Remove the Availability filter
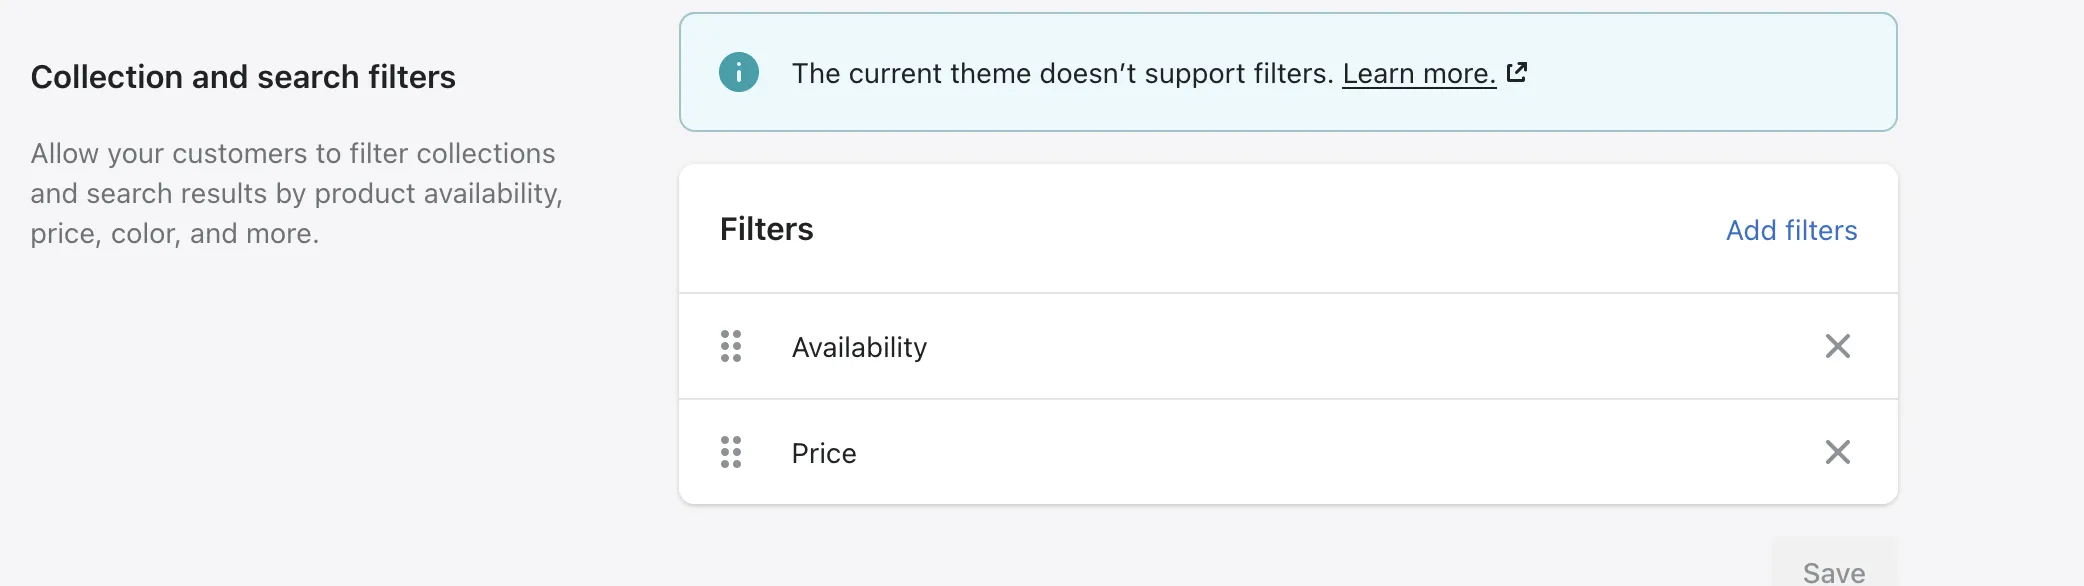The width and height of the screenshot is (2084, 586). pyautogui.click(x=1837, y=346)
